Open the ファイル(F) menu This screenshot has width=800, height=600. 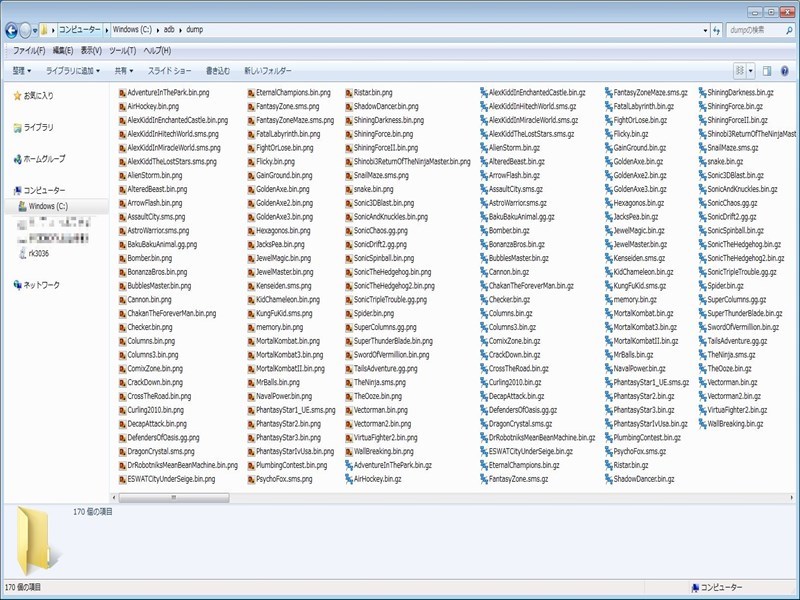(x=29, y=51)
